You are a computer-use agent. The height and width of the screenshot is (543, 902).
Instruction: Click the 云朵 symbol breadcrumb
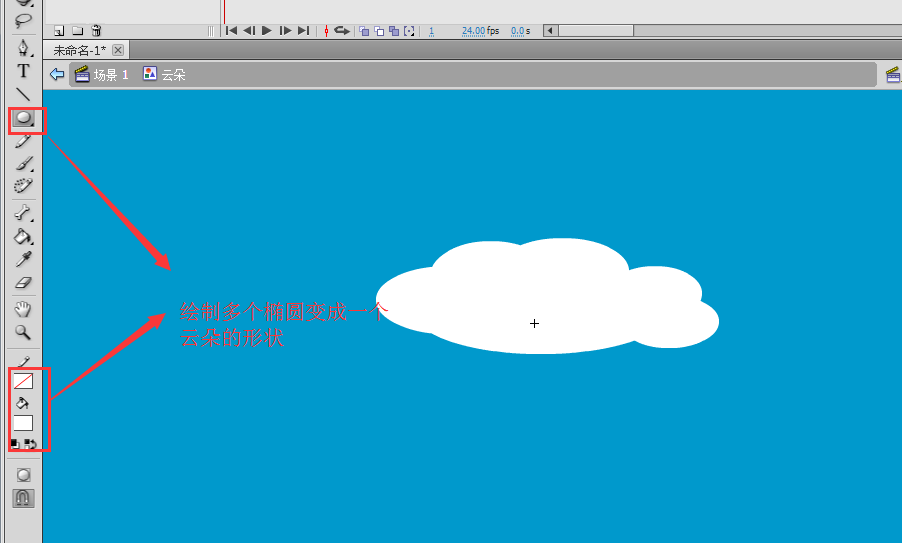click(165, 74)
